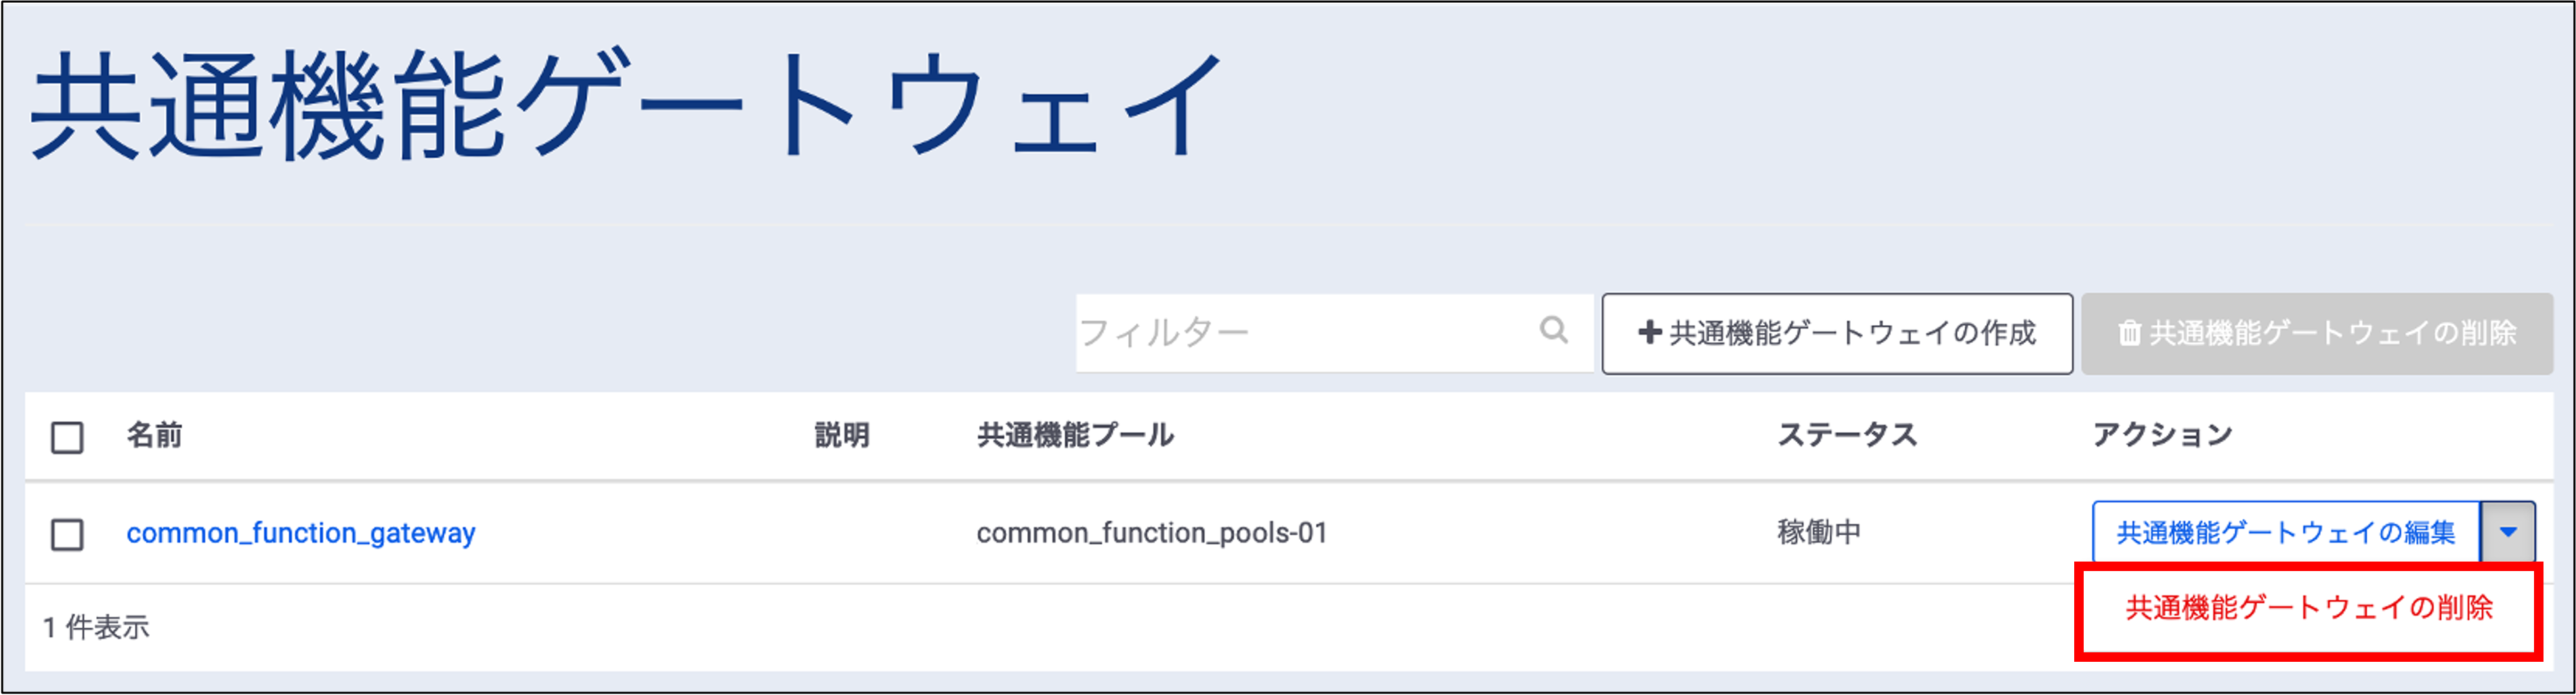Focus the フィルター text input
The width and height of the screenshot is (2576, 695).
click(x=1300, y=333)
